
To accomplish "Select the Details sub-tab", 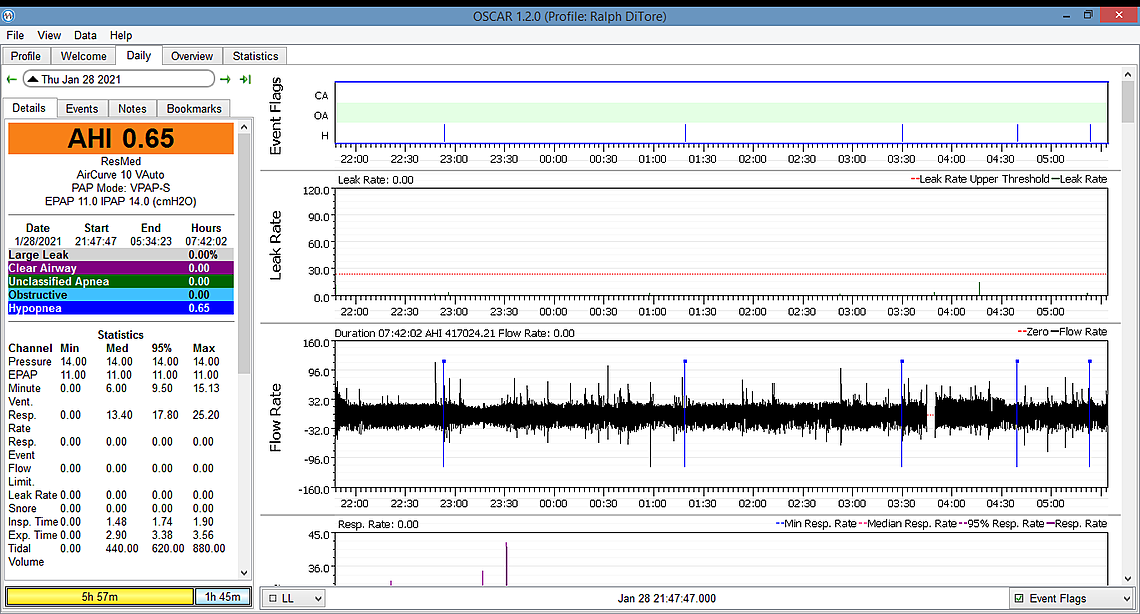I will click(x=29, y=108).
